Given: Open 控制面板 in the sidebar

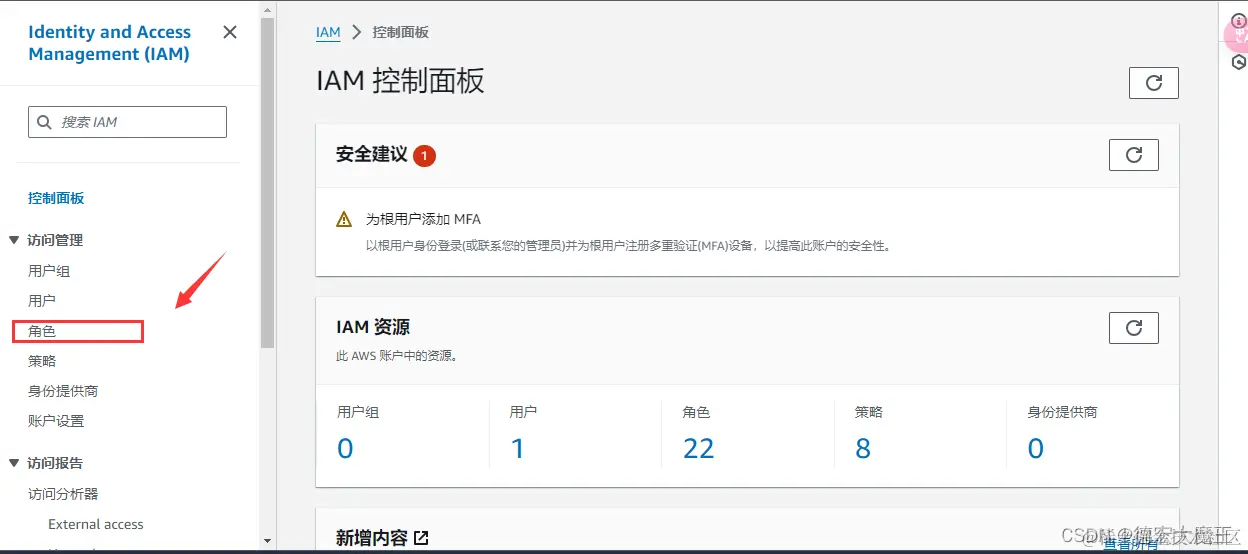Looking at the screenshot, I should pyautogui.click(x=56, y=198).
